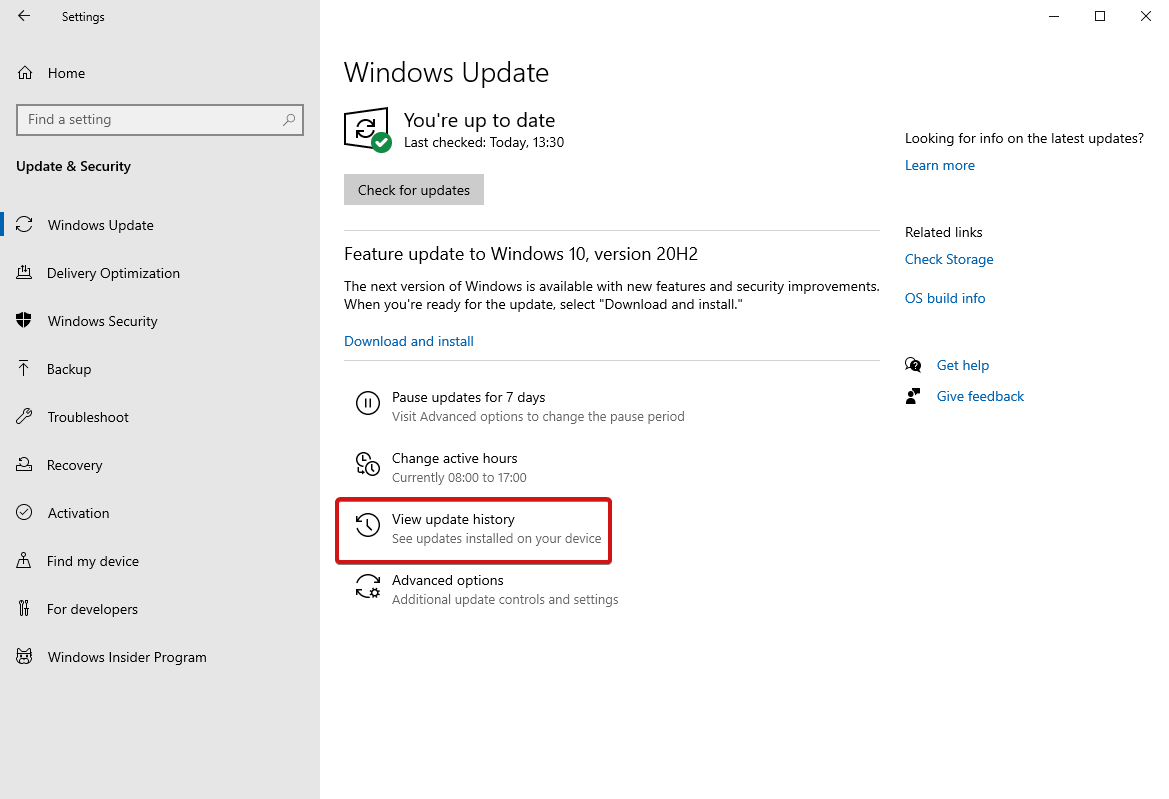This screenshot has width=1169, height=799.
Task: Go to the Backup section
Action: 69,369
